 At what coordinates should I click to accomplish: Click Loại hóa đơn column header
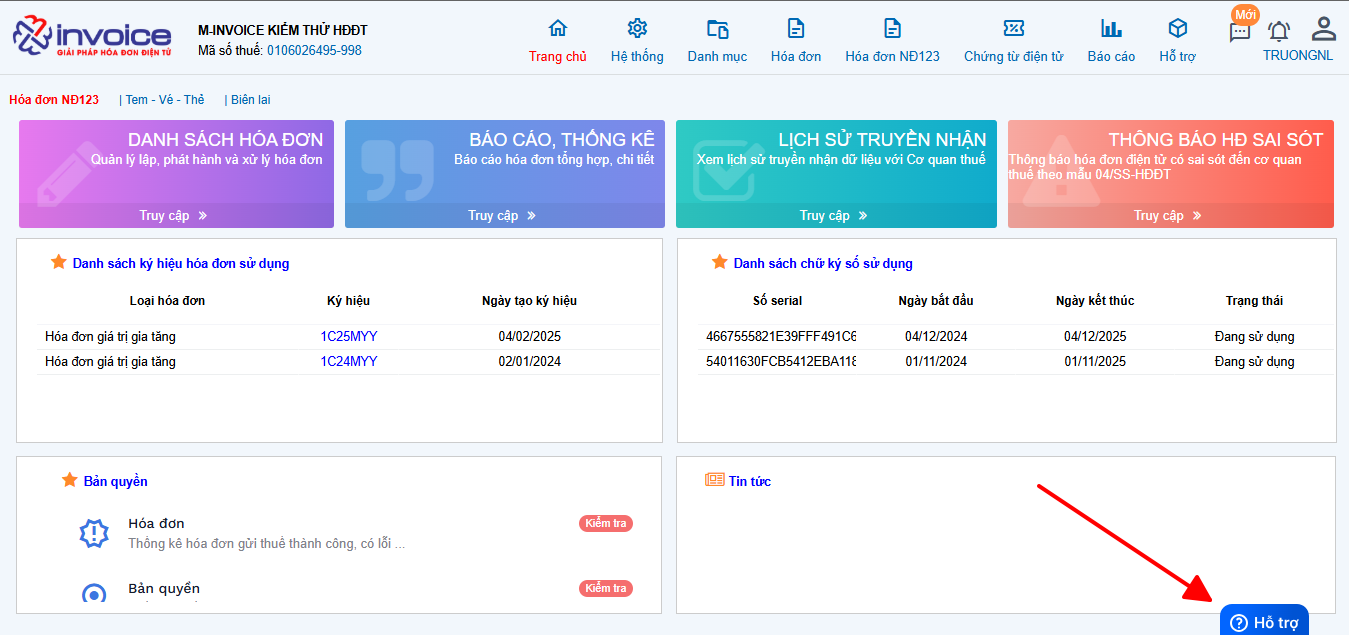[x=167, y=301]
